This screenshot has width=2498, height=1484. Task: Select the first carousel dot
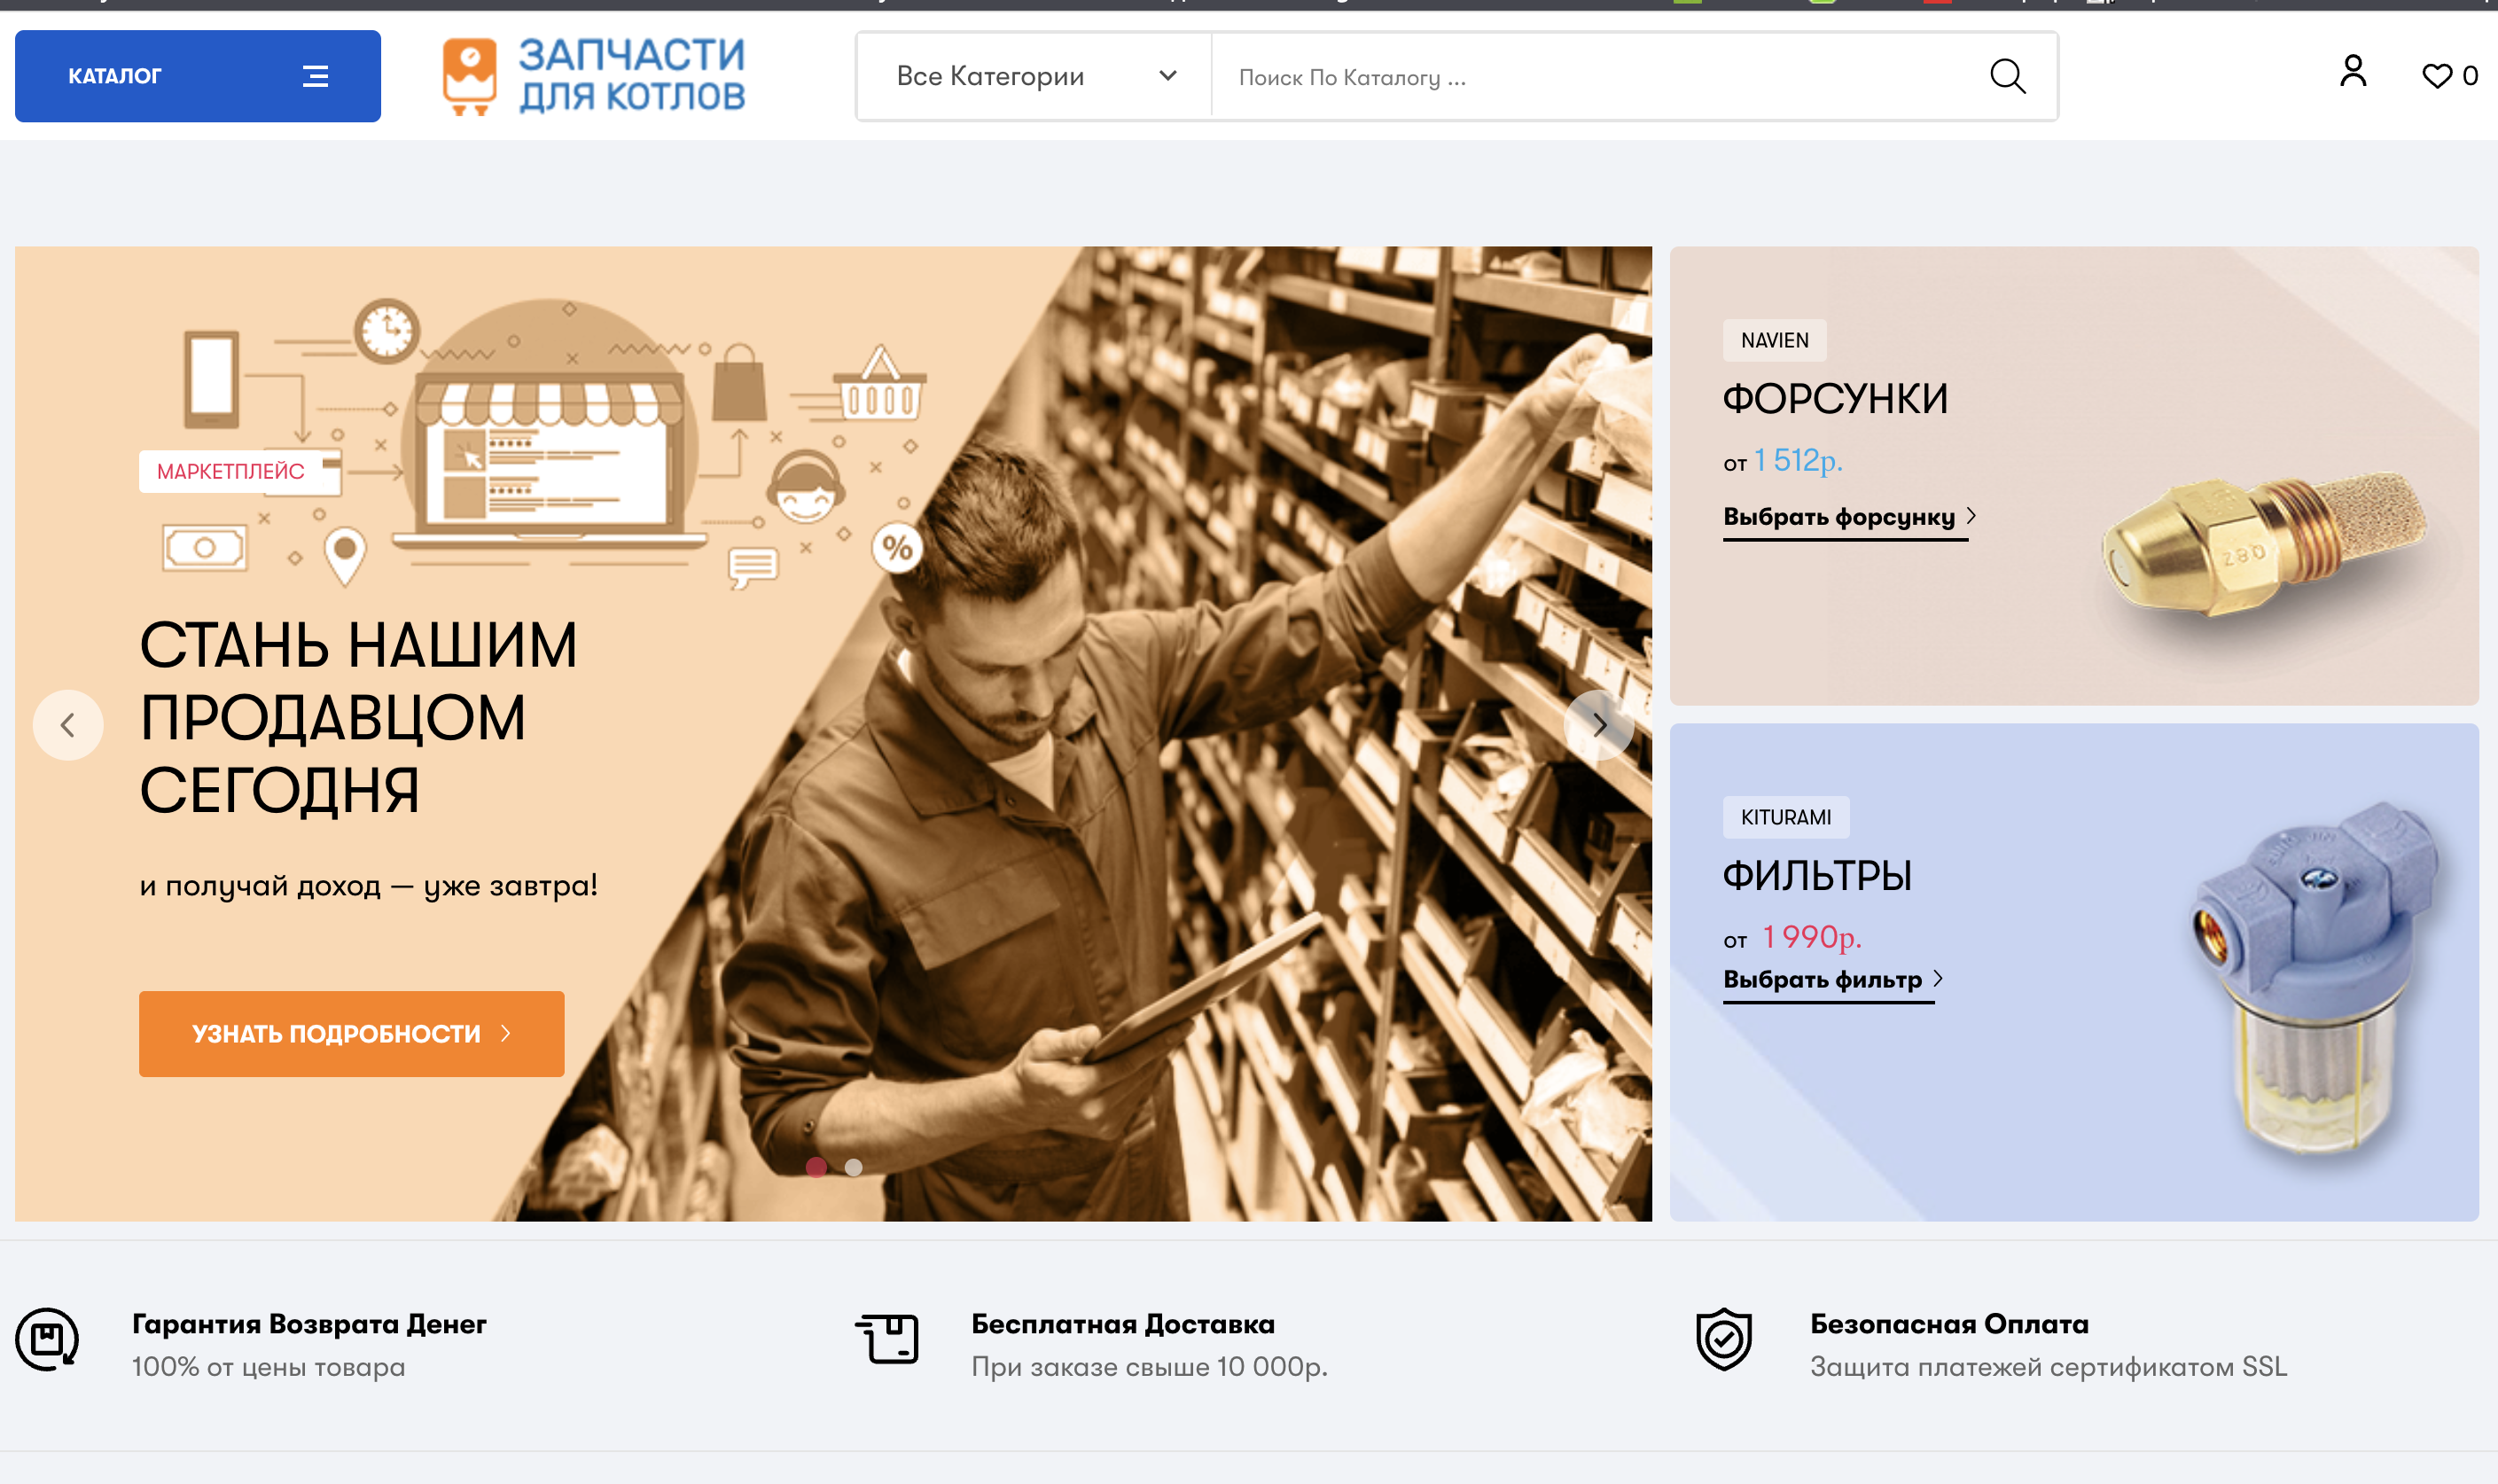(x=816, y=1167)
